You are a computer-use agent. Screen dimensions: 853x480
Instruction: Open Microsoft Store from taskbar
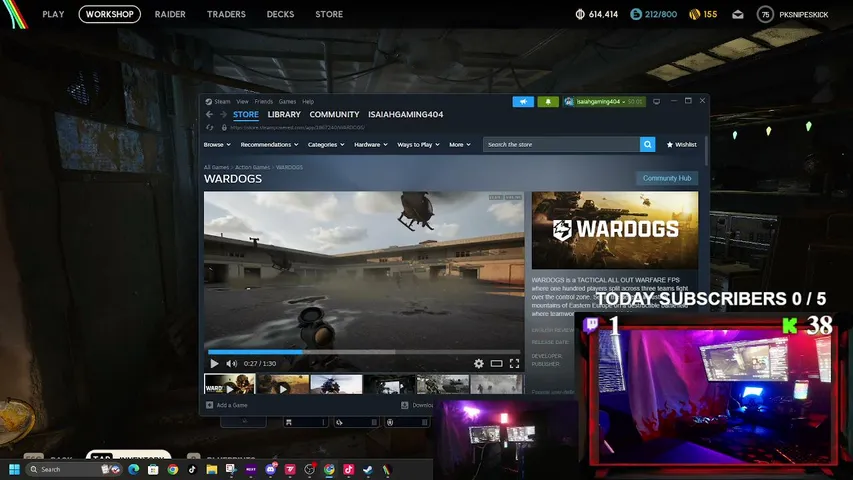click(x=153, y=469)
